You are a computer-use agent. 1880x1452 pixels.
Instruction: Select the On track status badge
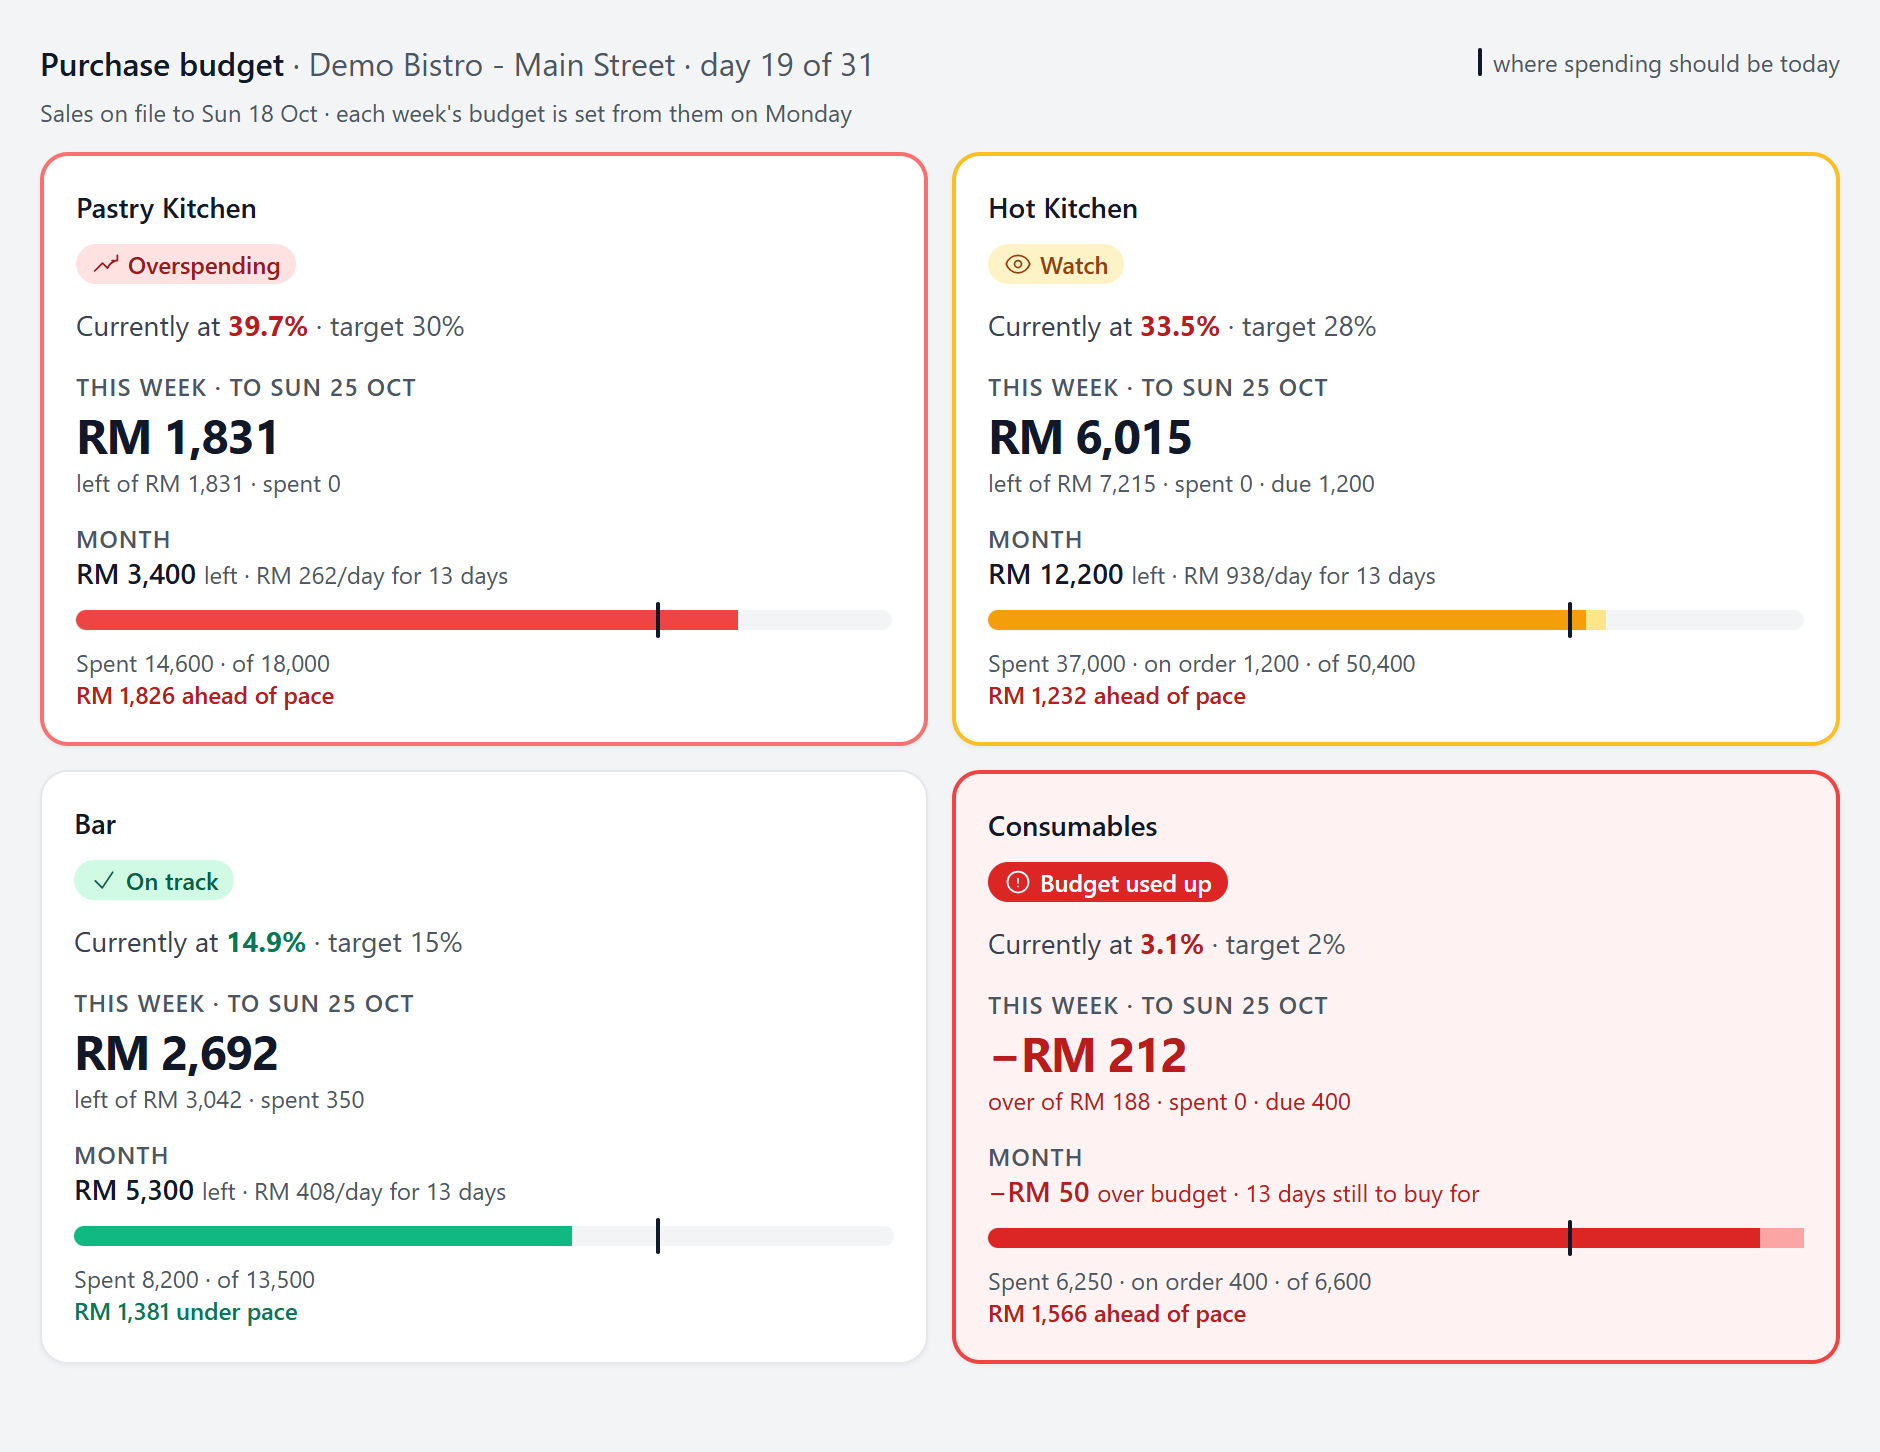tap(154, 881)
